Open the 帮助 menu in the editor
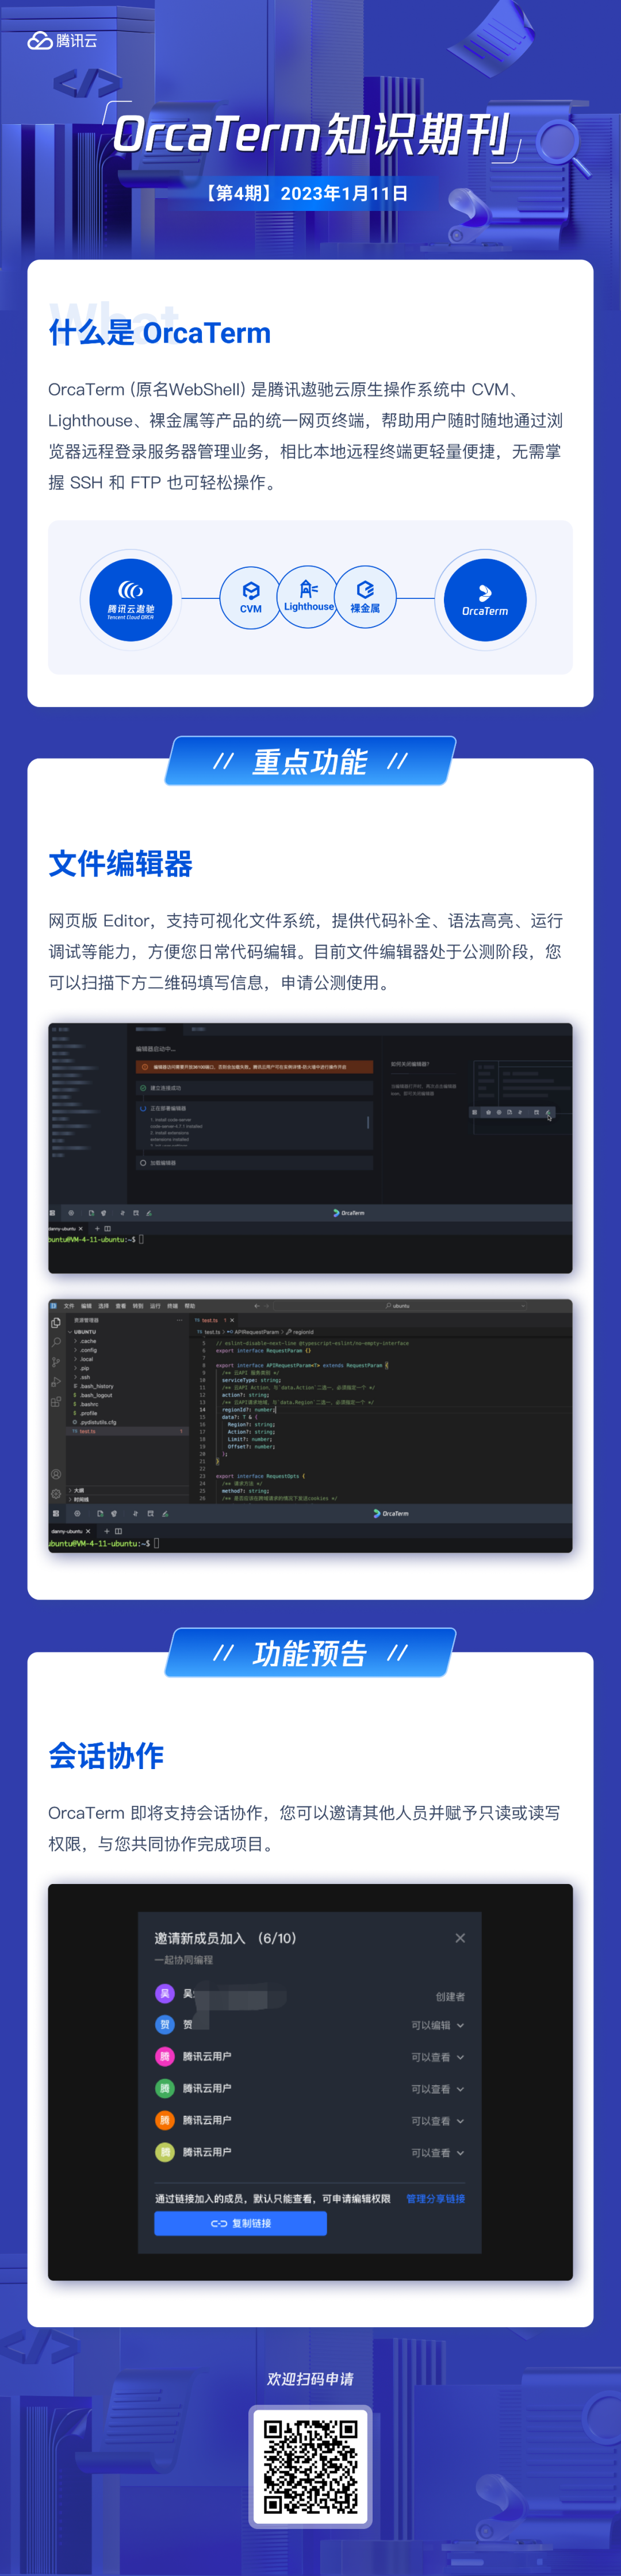The width and height of the screenshot is (621, 2576). pos(190,1306)
